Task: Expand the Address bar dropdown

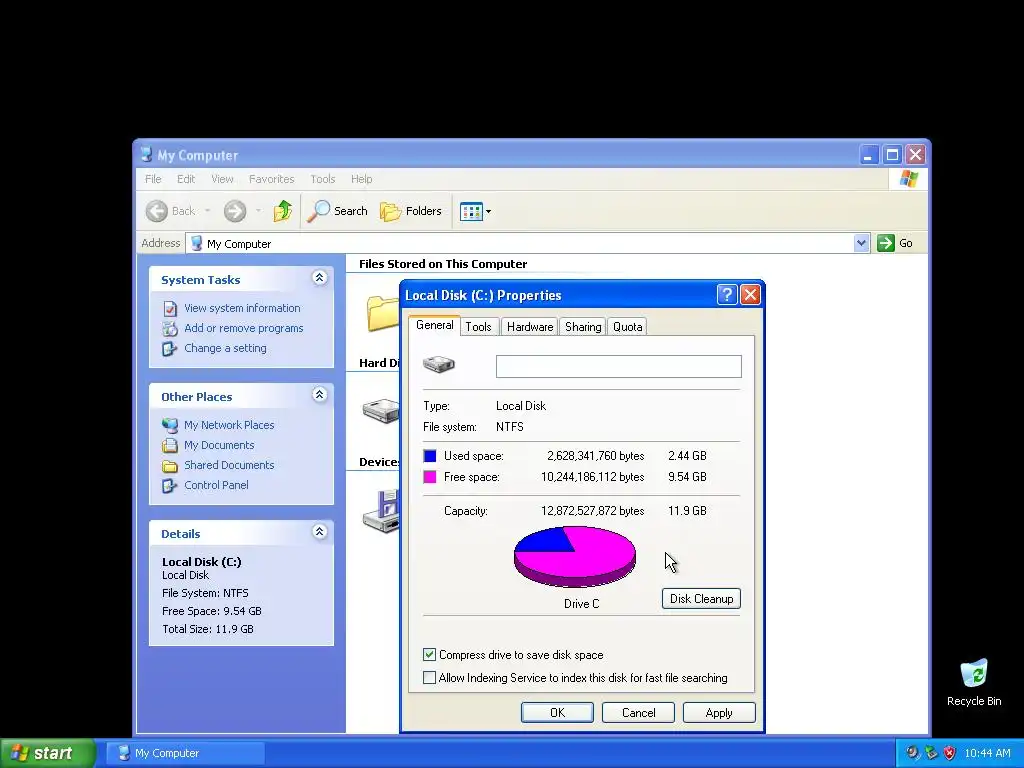Action: 861,243
